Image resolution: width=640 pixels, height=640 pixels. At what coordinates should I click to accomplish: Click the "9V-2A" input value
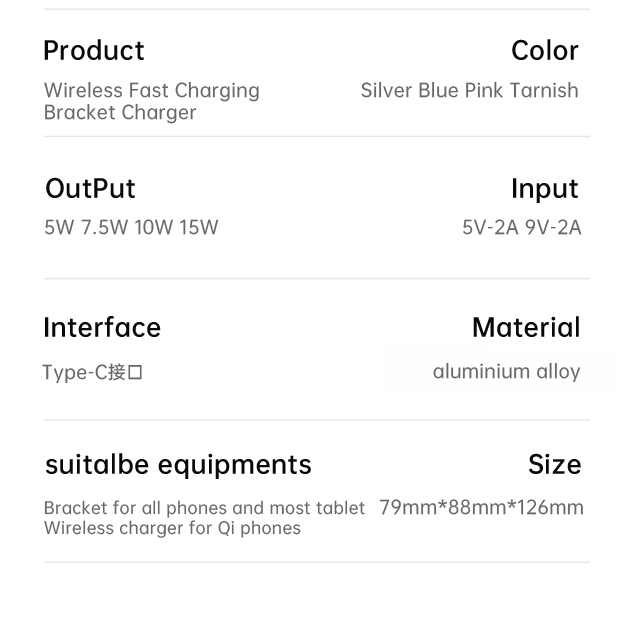553,227
